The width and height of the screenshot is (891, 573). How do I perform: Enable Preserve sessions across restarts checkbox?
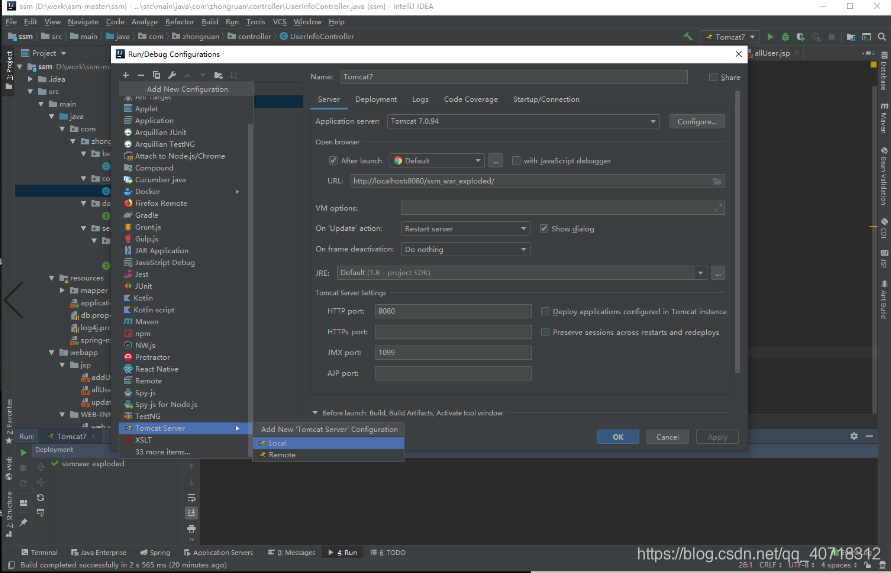click(x=545, y=332)
